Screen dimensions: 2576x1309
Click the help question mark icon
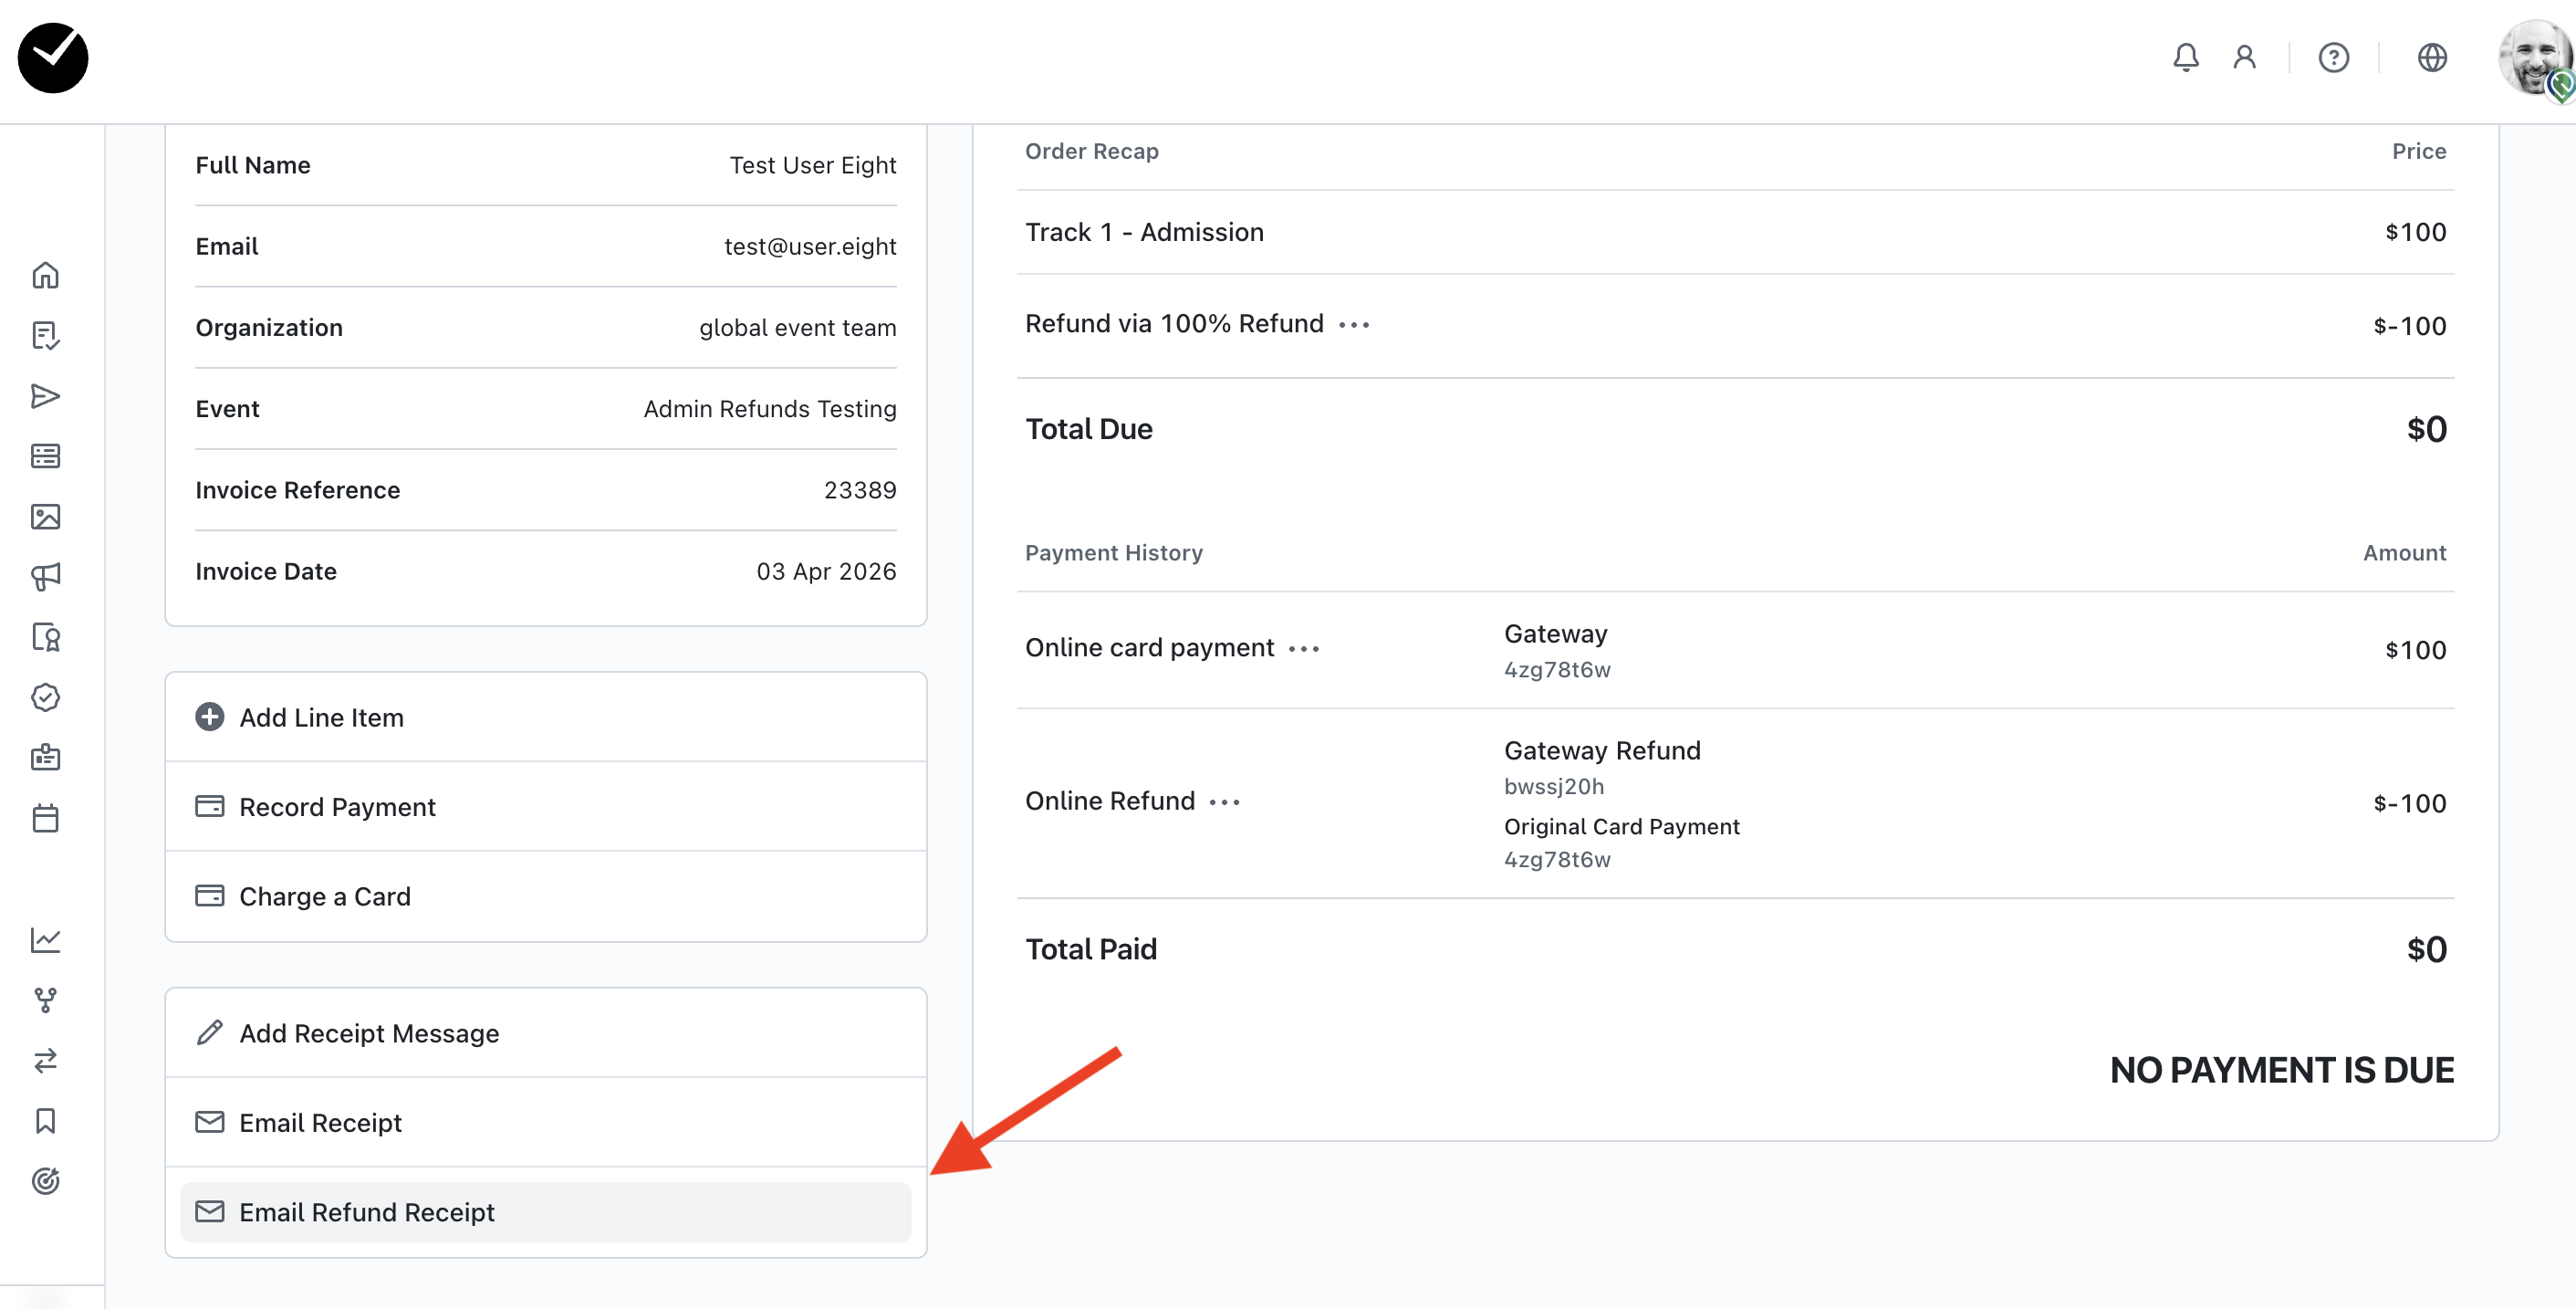(x=2333, y=58)
